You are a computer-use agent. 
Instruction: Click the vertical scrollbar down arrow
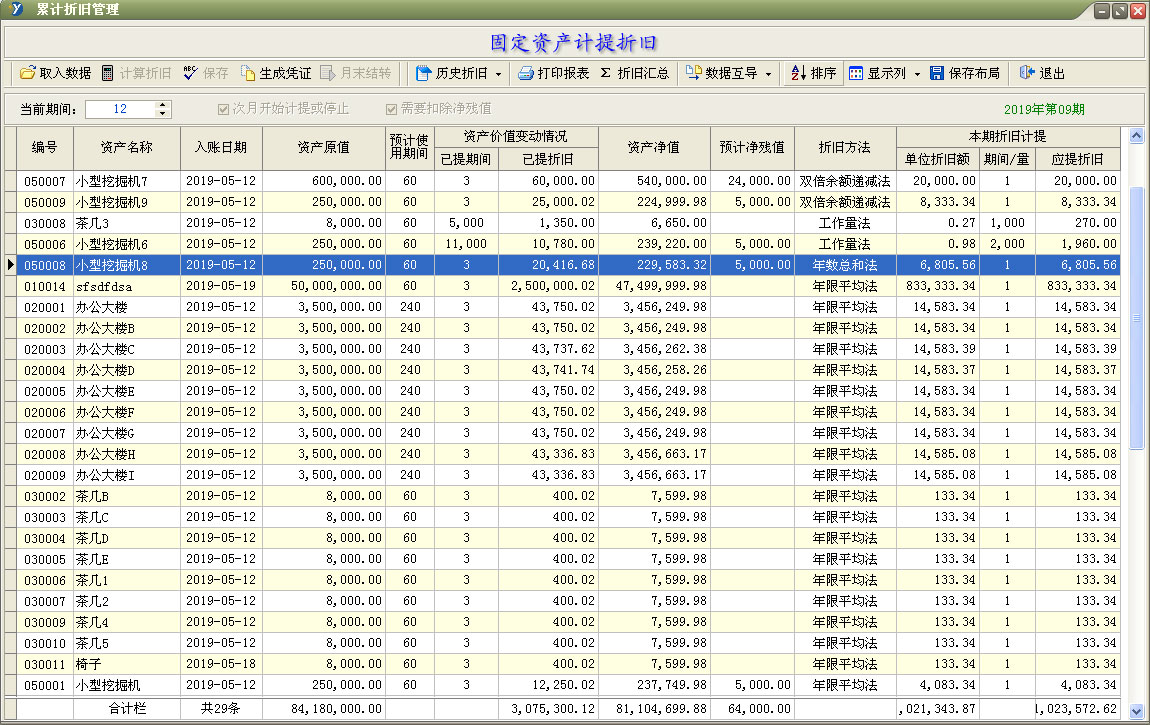pos(1136,711)
